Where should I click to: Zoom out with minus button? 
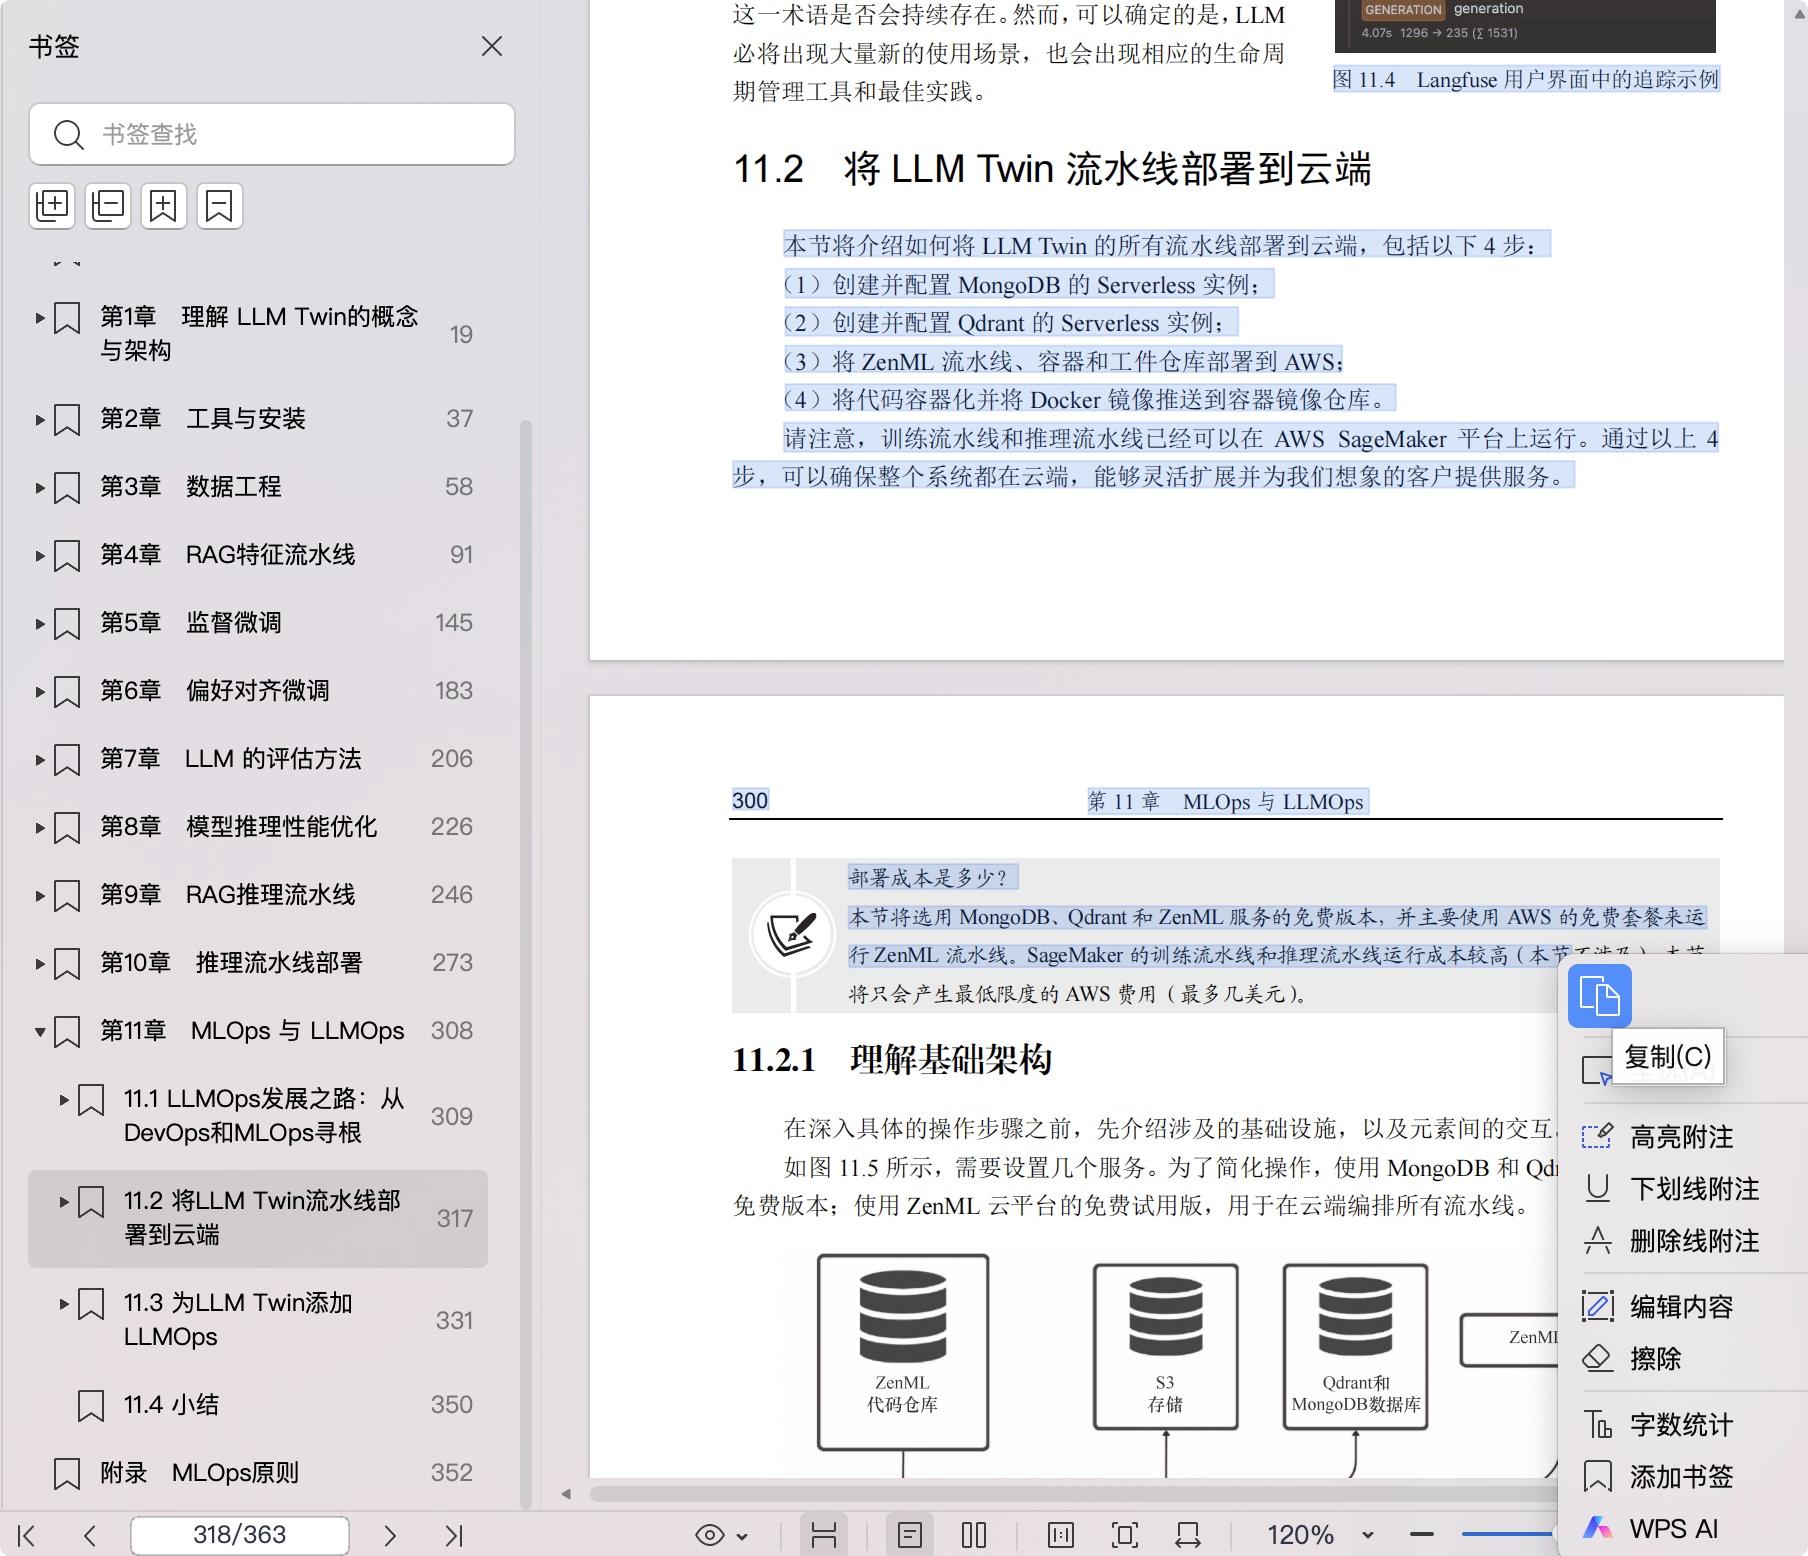point(1422,1535)
